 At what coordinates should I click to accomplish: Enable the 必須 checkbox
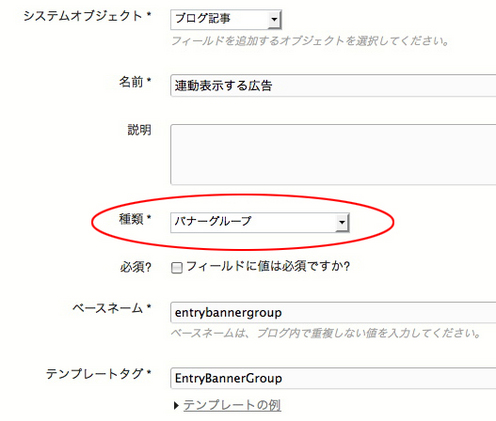(177, 267)
